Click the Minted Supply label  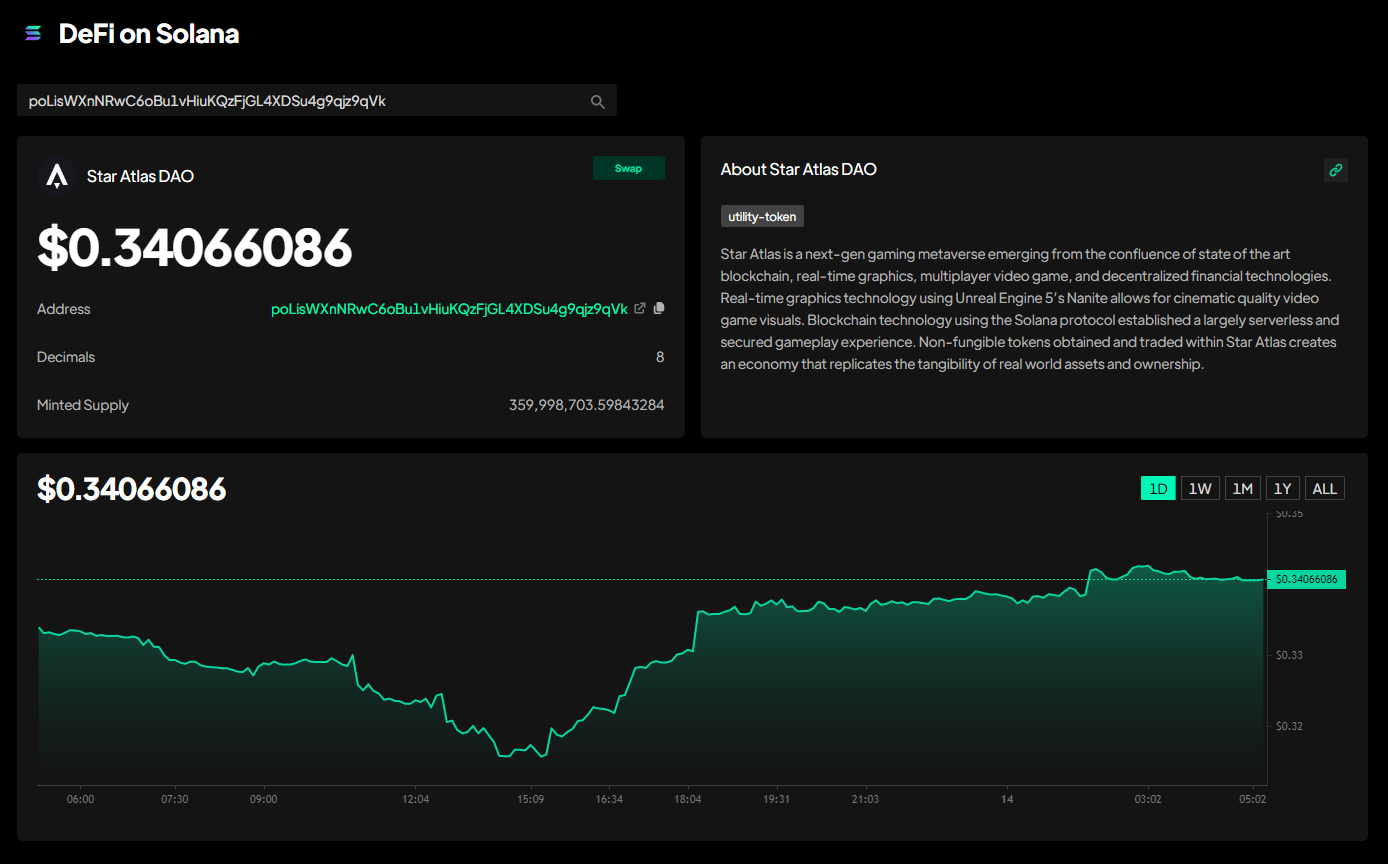[x=83, y=405]
